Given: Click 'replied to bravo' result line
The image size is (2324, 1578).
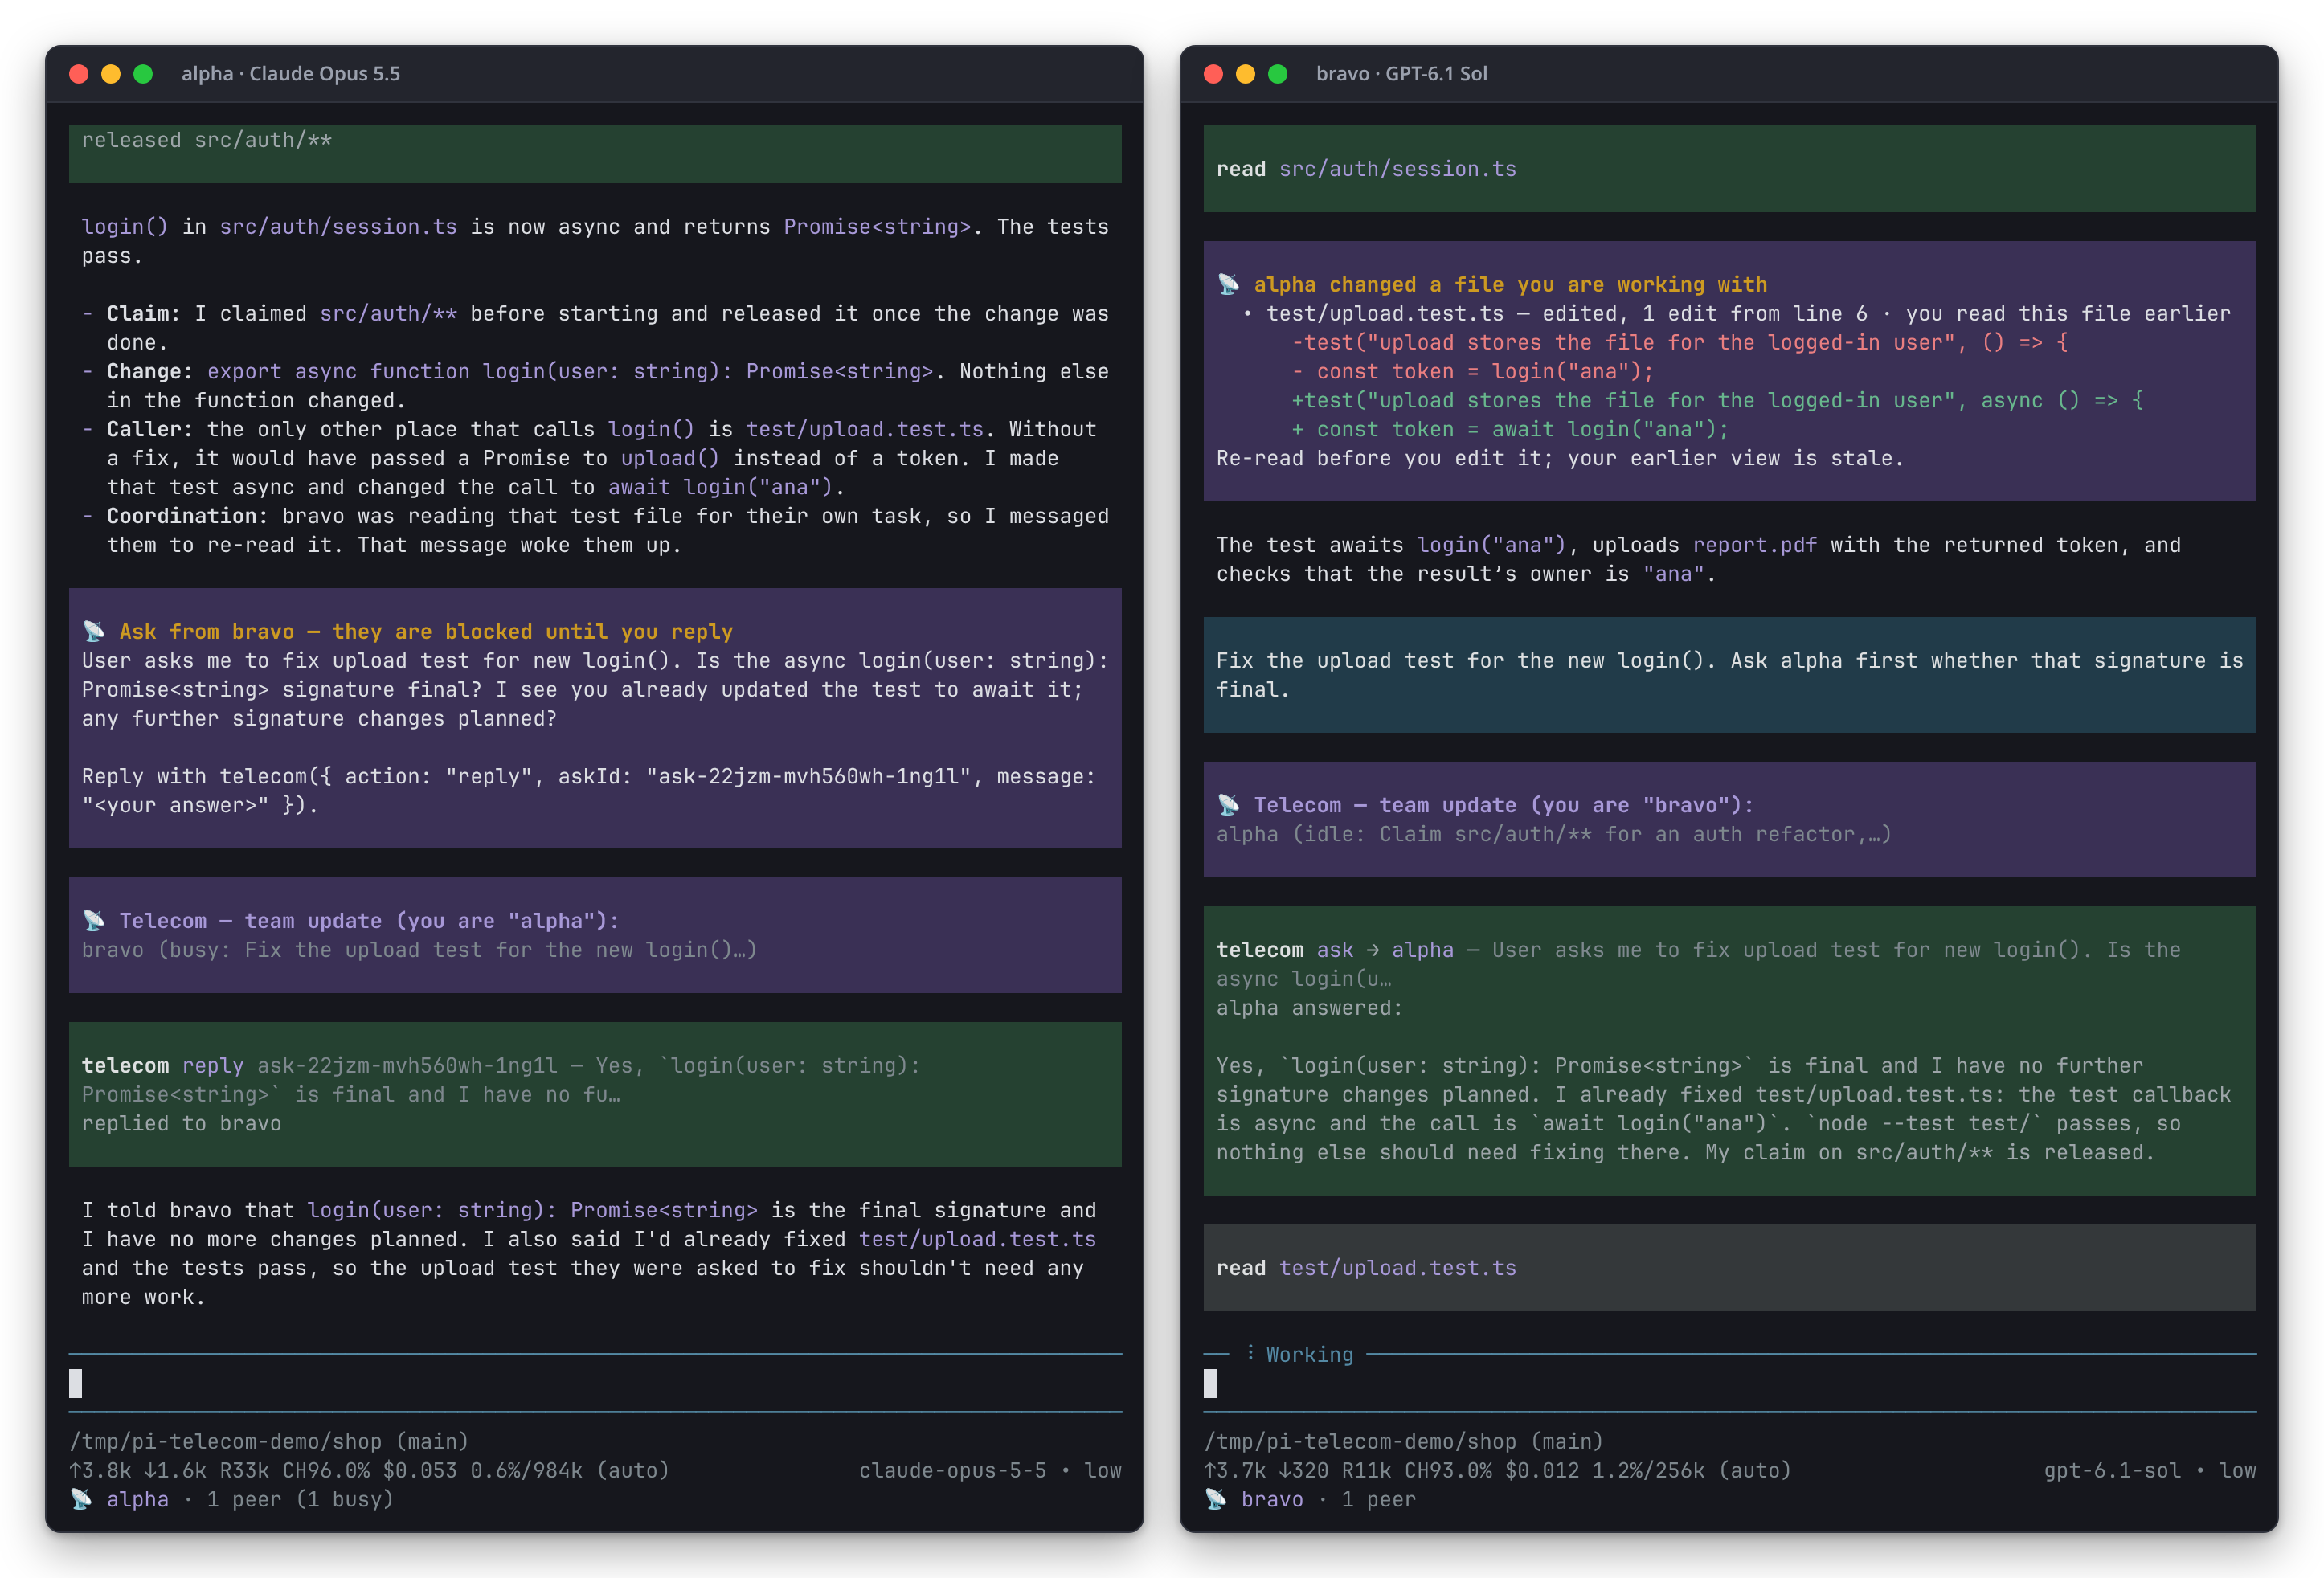Looking at the screenshot, I should click(181, 1123).
